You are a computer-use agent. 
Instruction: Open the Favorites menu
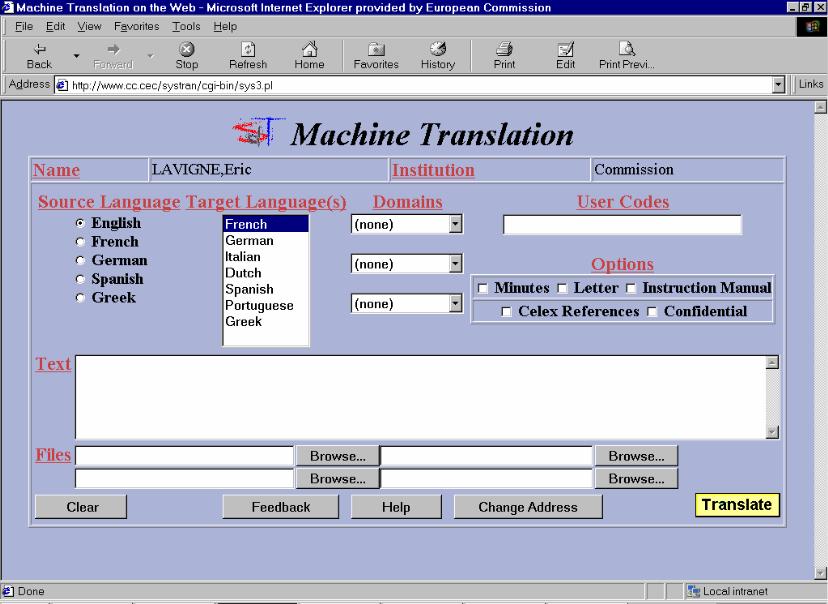point(136,26)
